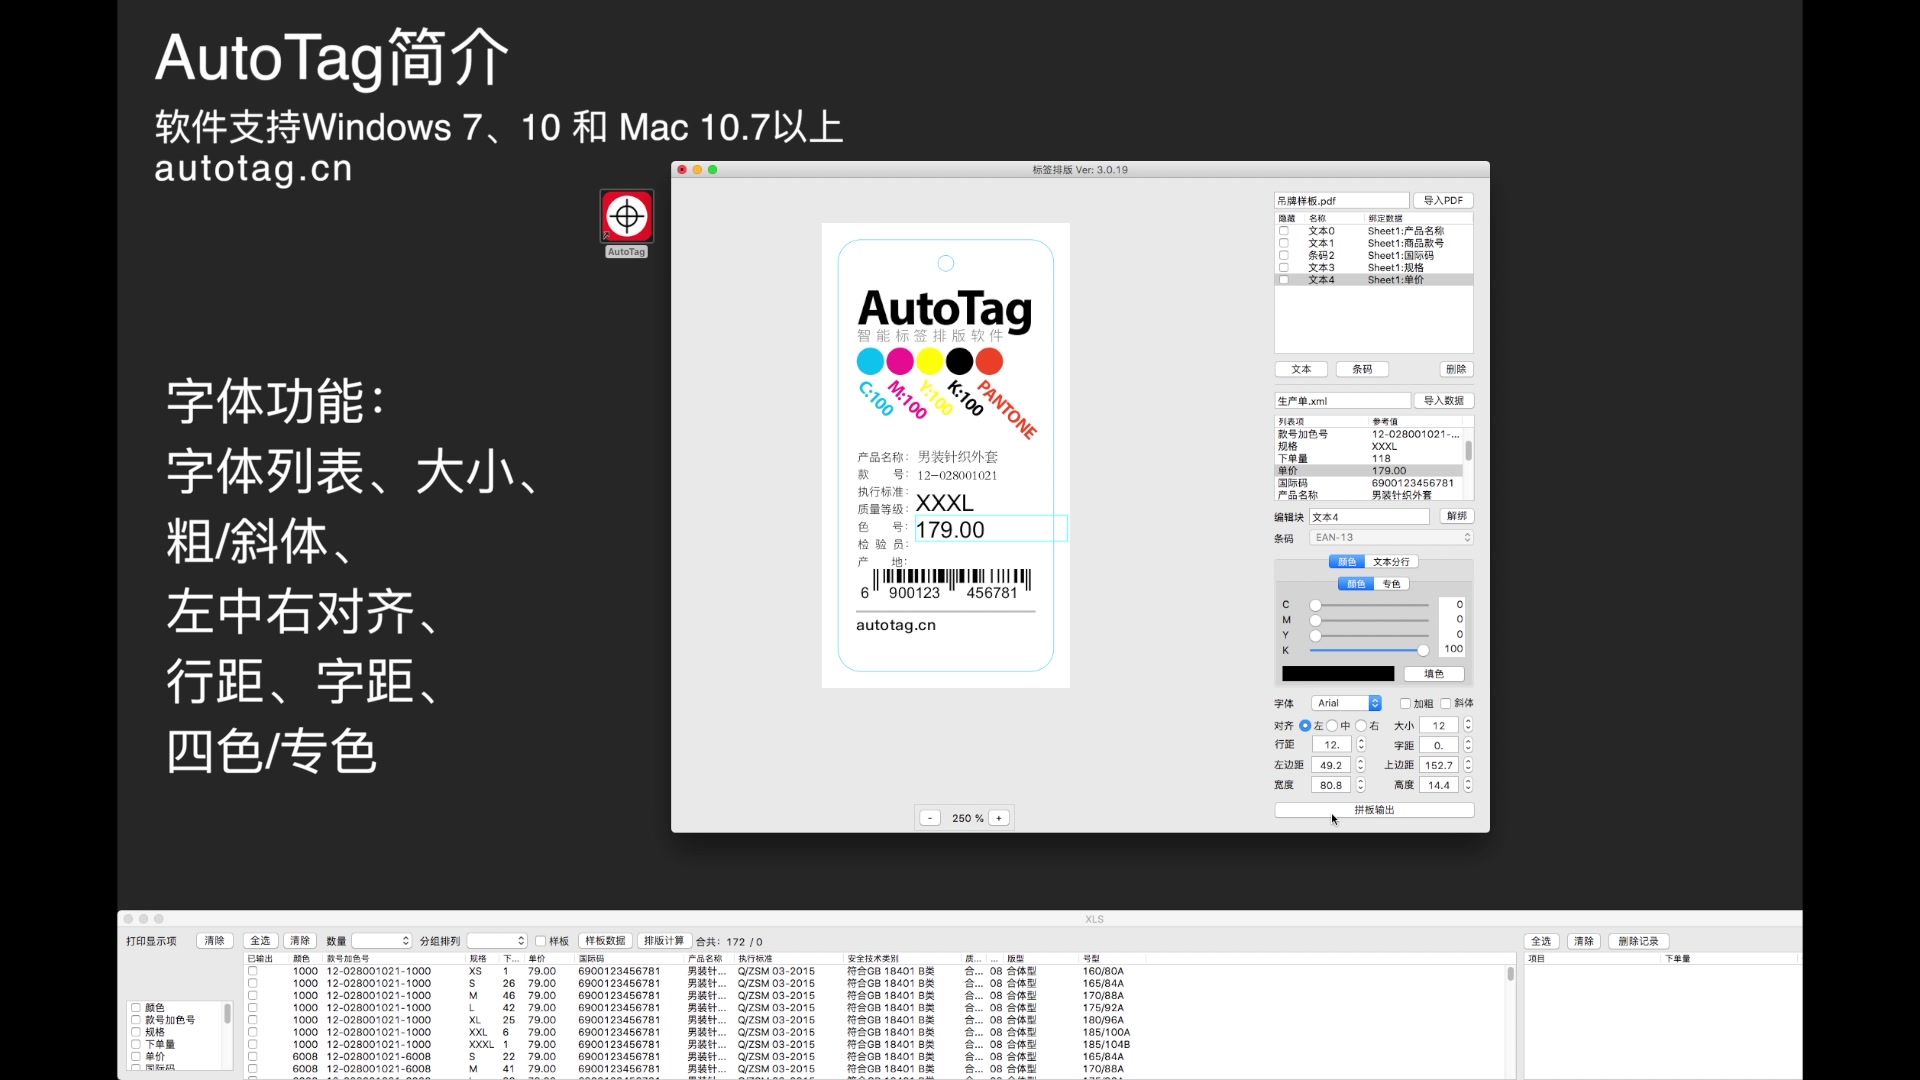This screenshot has height=1080, width=1920.
Task: Click the 编辑块 field containing 文本4
Action: (1369, 517)
